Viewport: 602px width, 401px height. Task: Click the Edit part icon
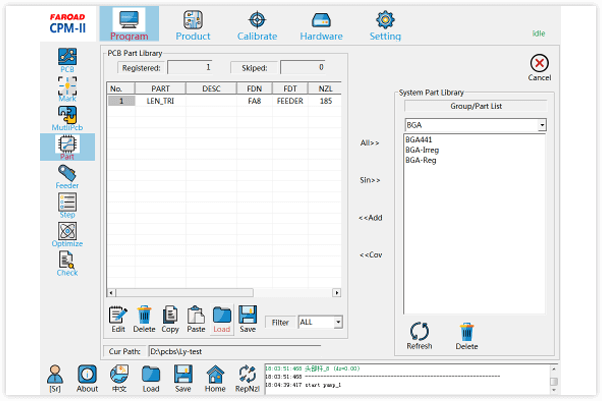click(118, 319)
